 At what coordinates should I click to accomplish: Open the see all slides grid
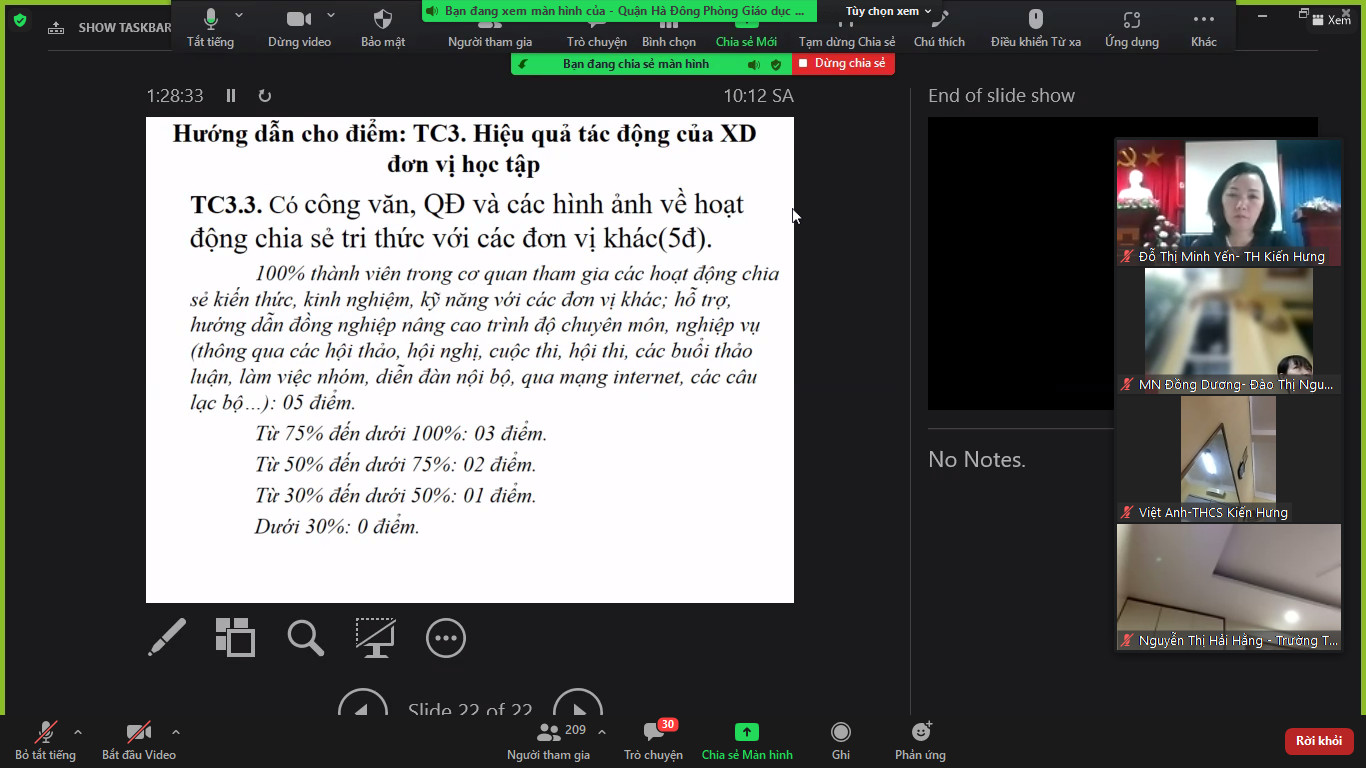[235, 638]
